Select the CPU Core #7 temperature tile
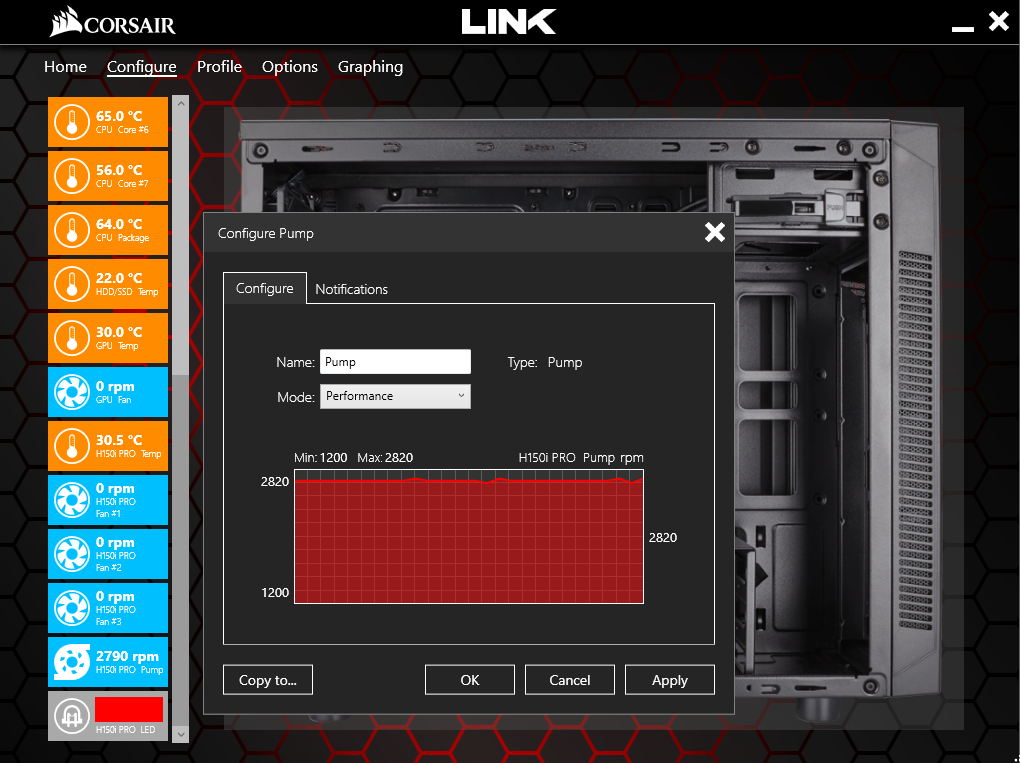Image resolution: width=1020 pixels, height=763 pixels. [x=108, y=176]
